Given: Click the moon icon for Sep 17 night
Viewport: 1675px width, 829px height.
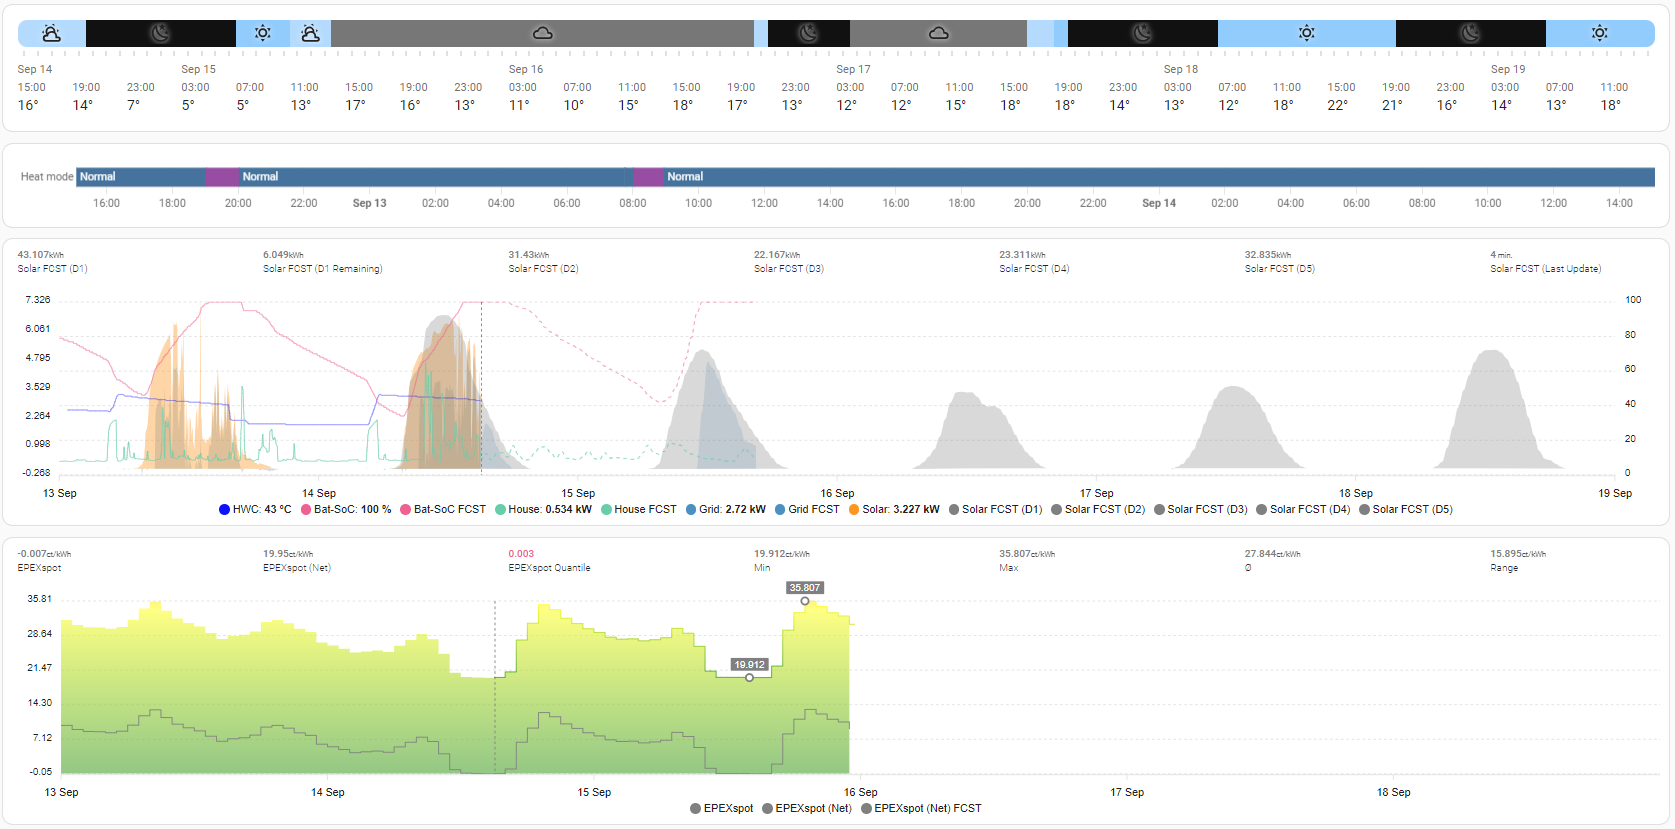Looking at the screenshot, I should [1142, 33].
